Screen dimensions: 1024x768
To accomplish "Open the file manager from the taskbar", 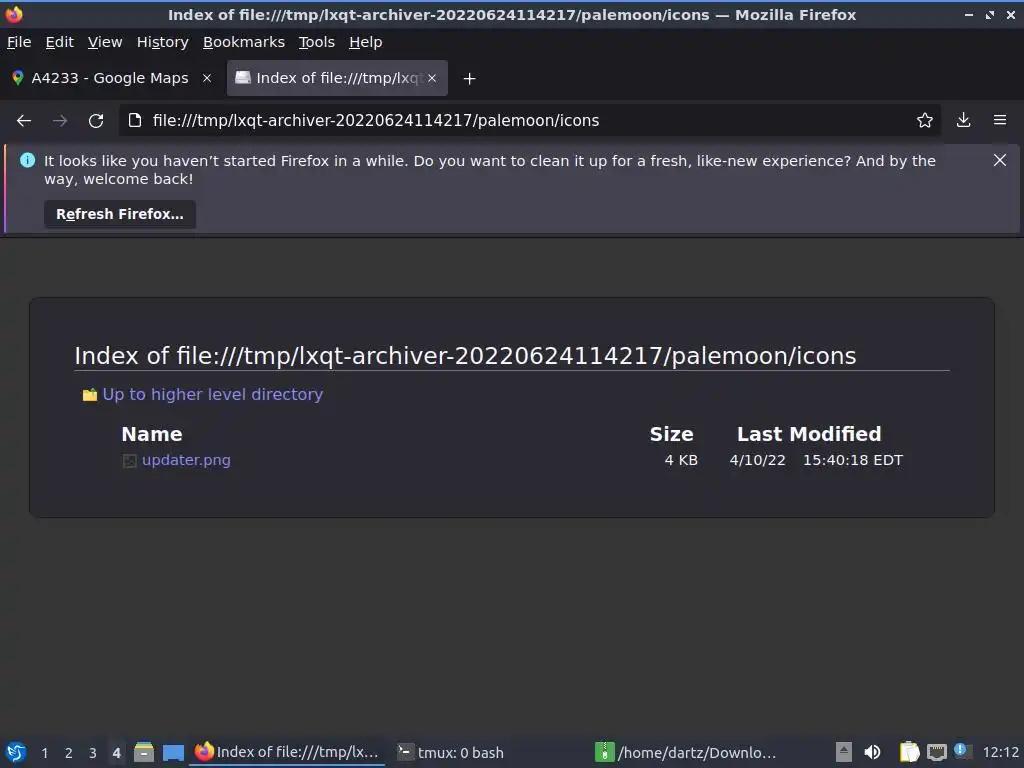I will click(x=144, y=752).
